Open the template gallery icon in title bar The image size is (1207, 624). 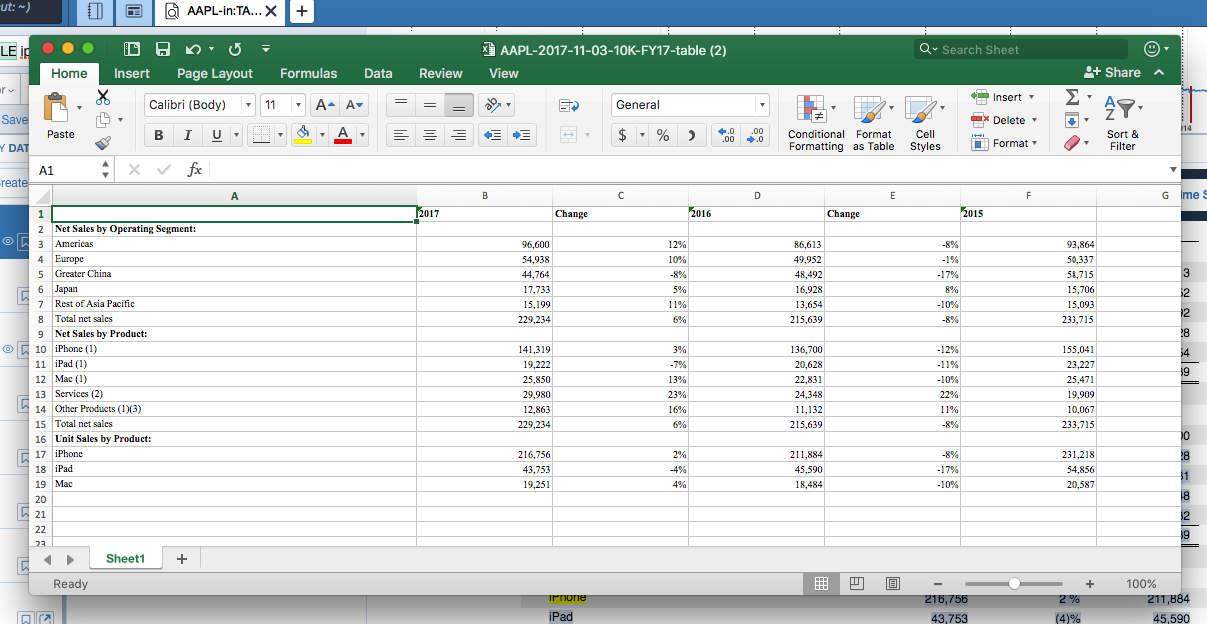point(131,49)
